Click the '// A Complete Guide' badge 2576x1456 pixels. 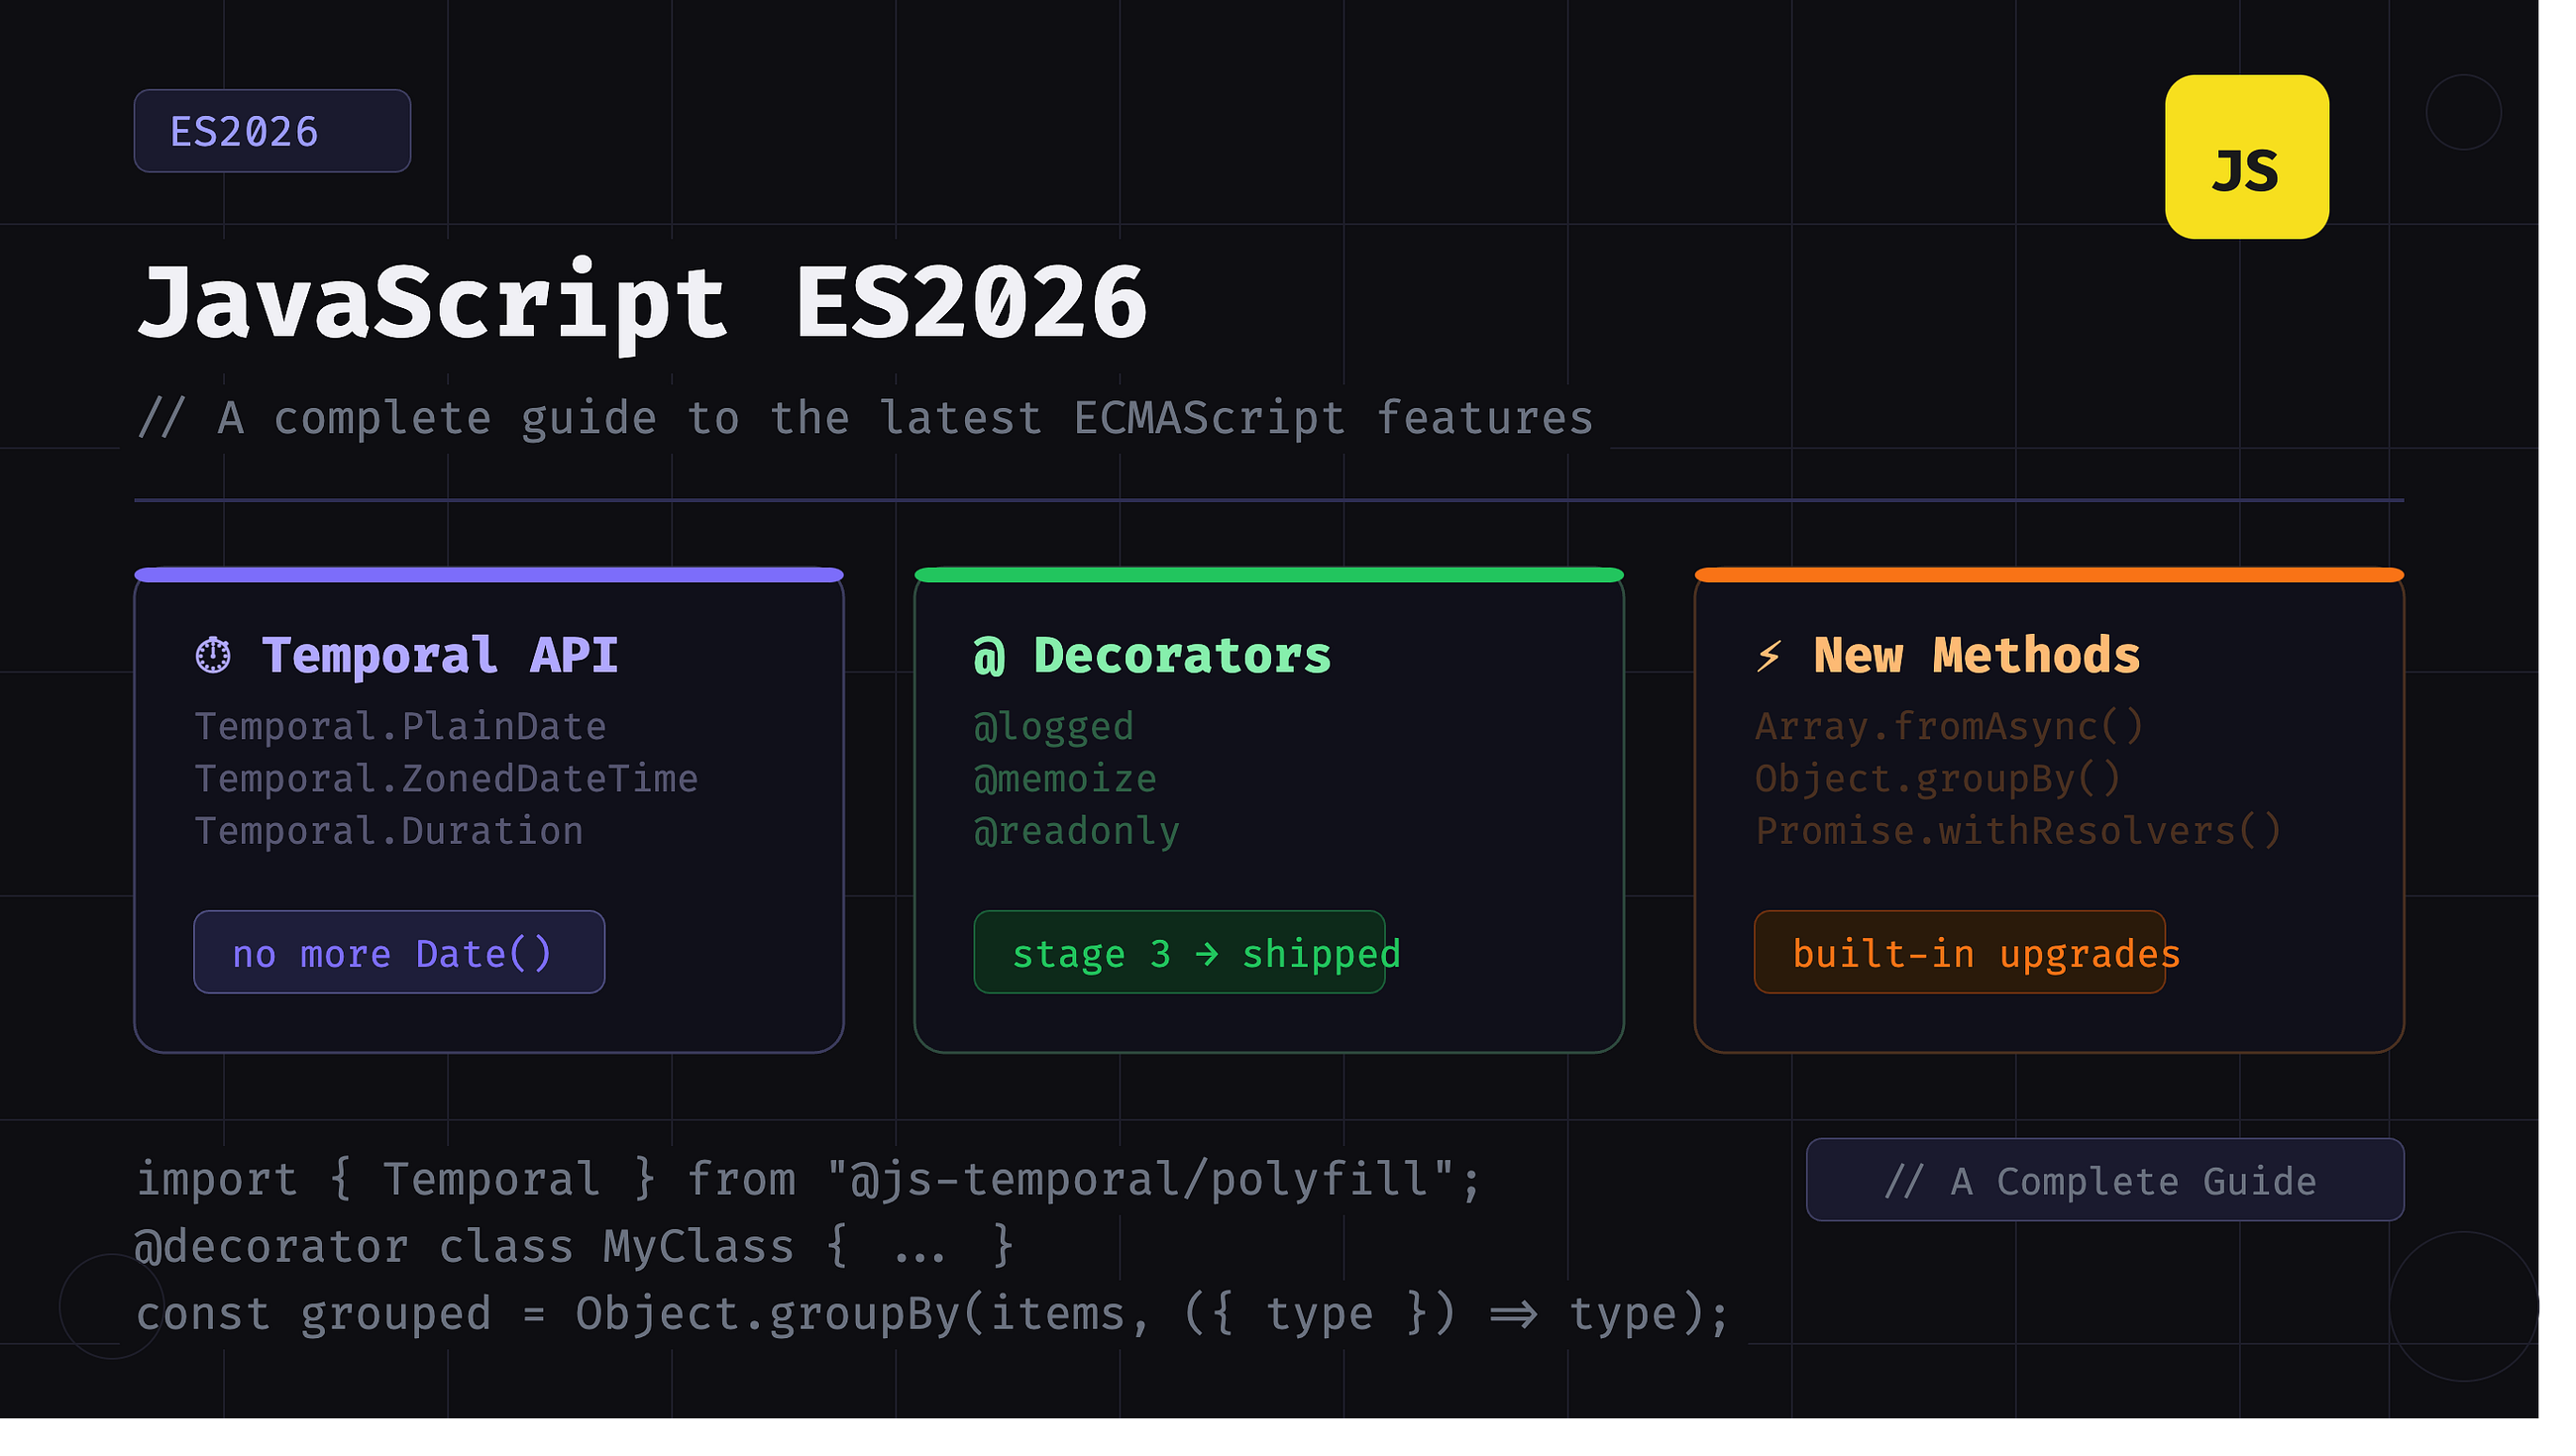2105,1180
